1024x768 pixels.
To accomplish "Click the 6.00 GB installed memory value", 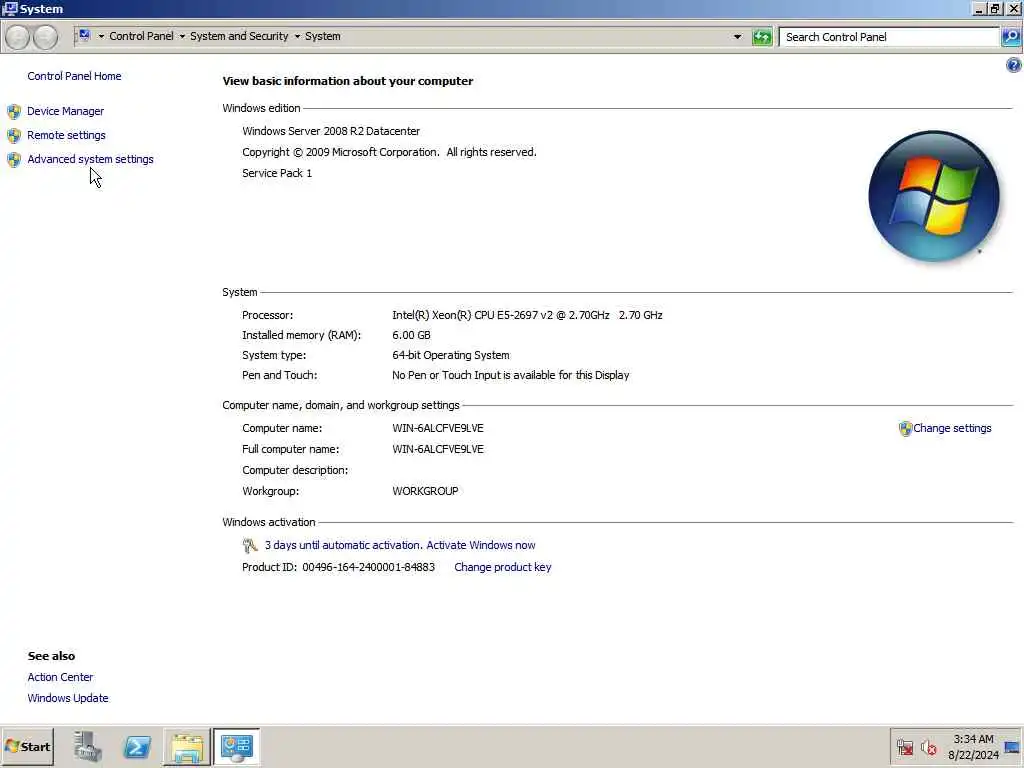I will [x=411, y=336].
